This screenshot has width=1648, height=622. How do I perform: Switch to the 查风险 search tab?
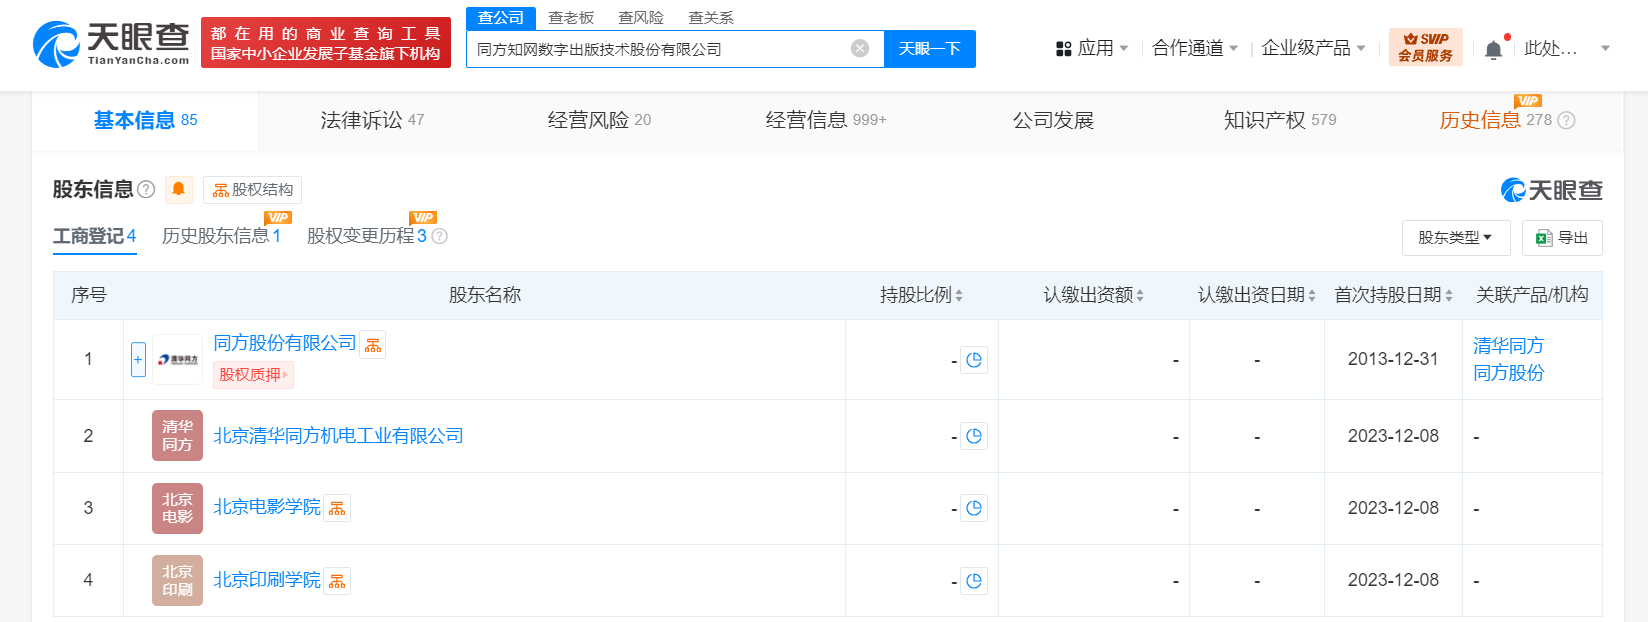pyautogui.click(x=641, y=18)
